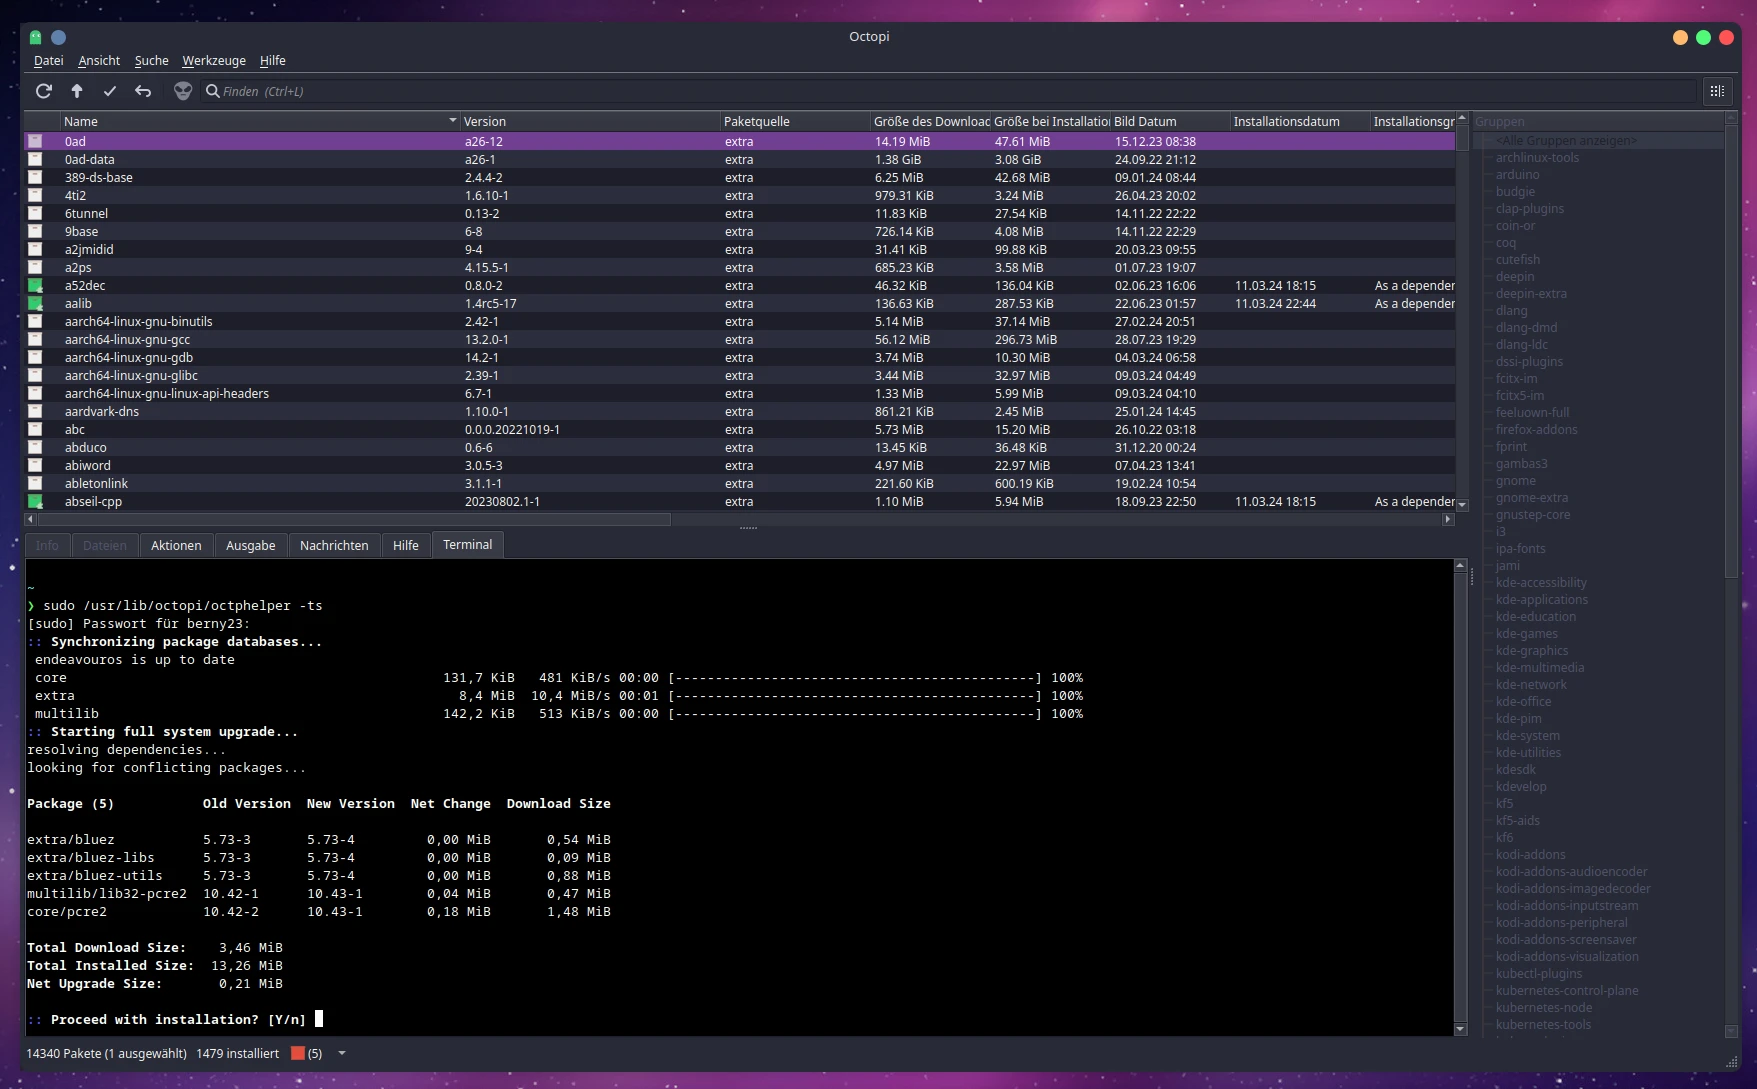Click the red outdated packages status icon
The height and width of the screenshot is (1089, 1757).
coord(297,1053)
